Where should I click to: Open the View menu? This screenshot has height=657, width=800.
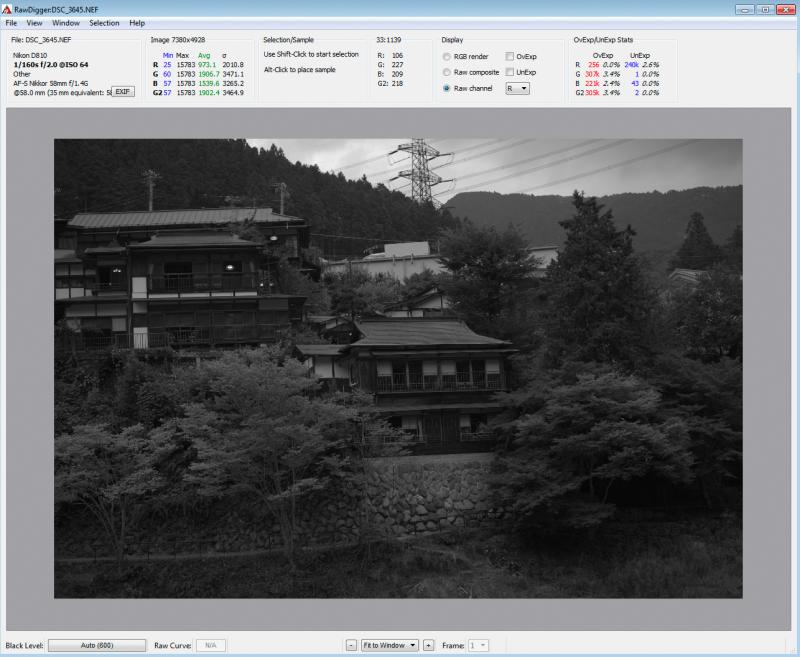coord(34,23)
